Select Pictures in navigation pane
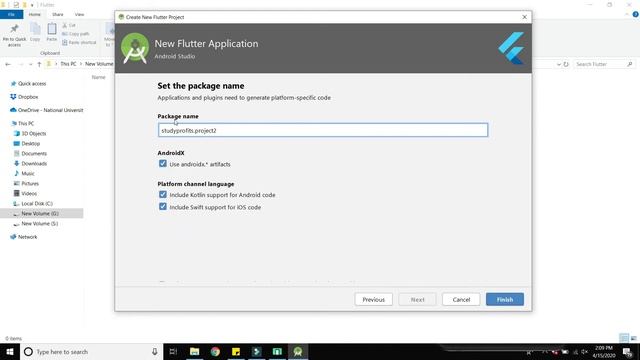The image size is (640, 360). click(30, 184)
